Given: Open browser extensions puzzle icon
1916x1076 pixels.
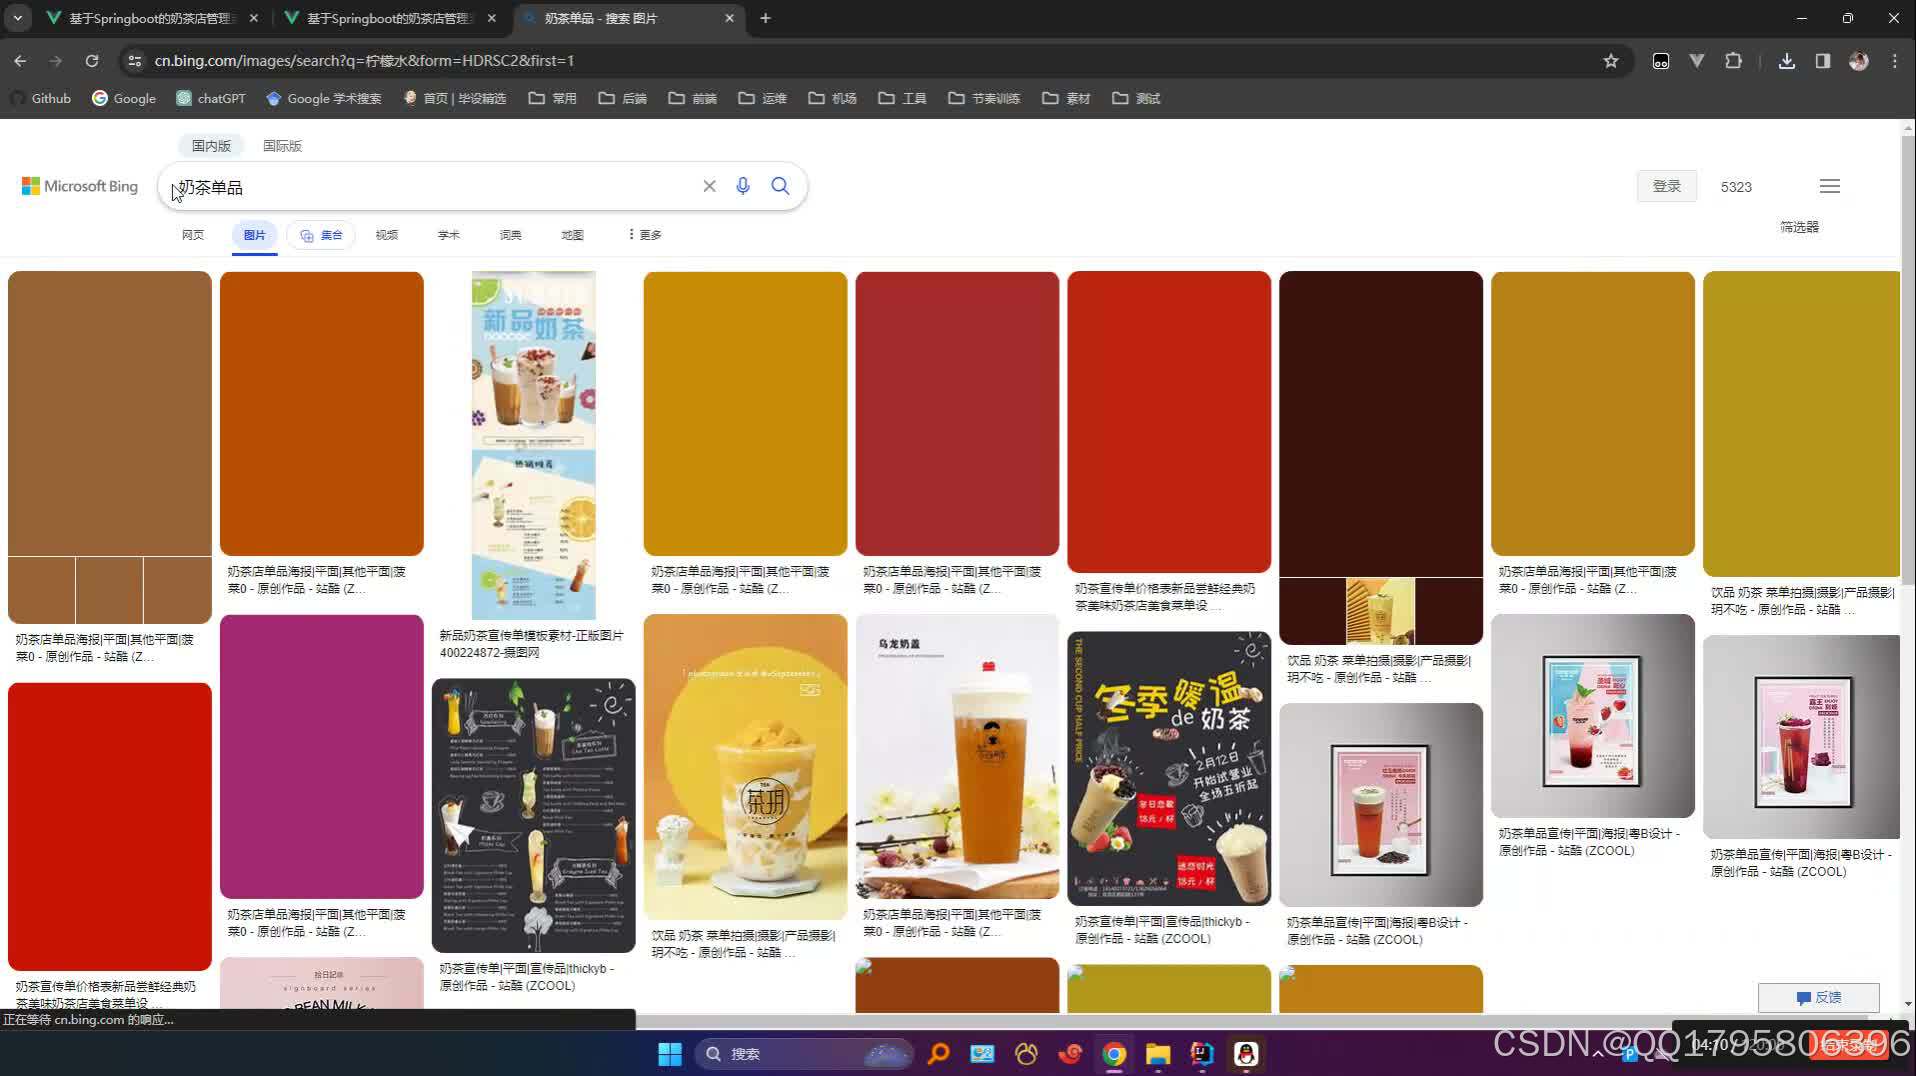Looking at the screenshot, I should point(1733,61).
